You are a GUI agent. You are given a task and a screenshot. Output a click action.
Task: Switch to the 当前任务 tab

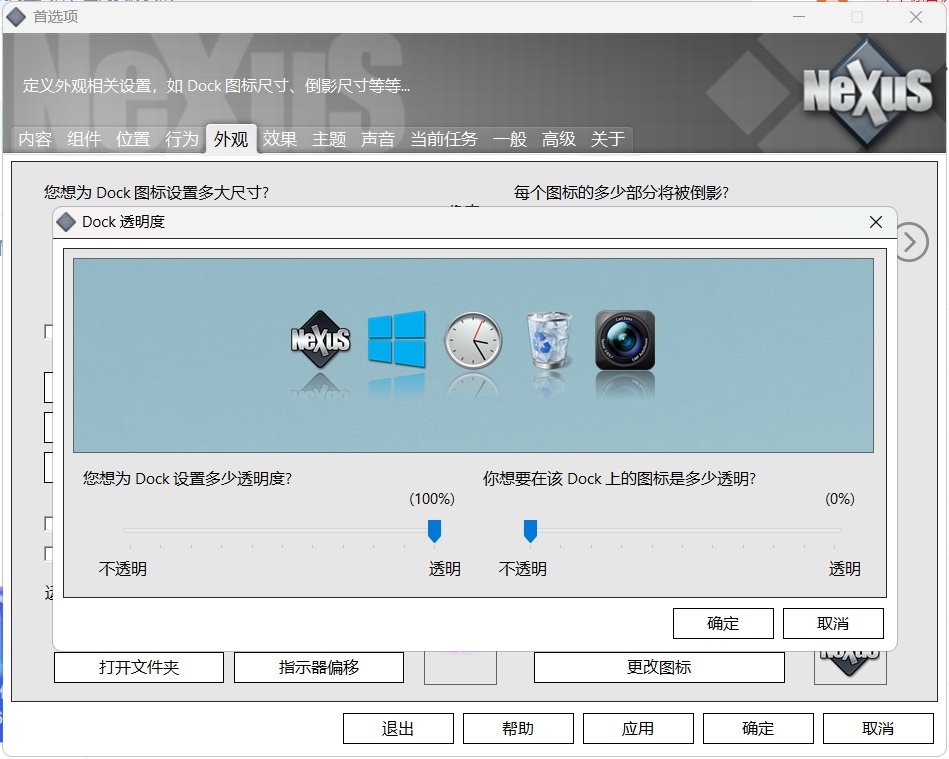(444, 139)
